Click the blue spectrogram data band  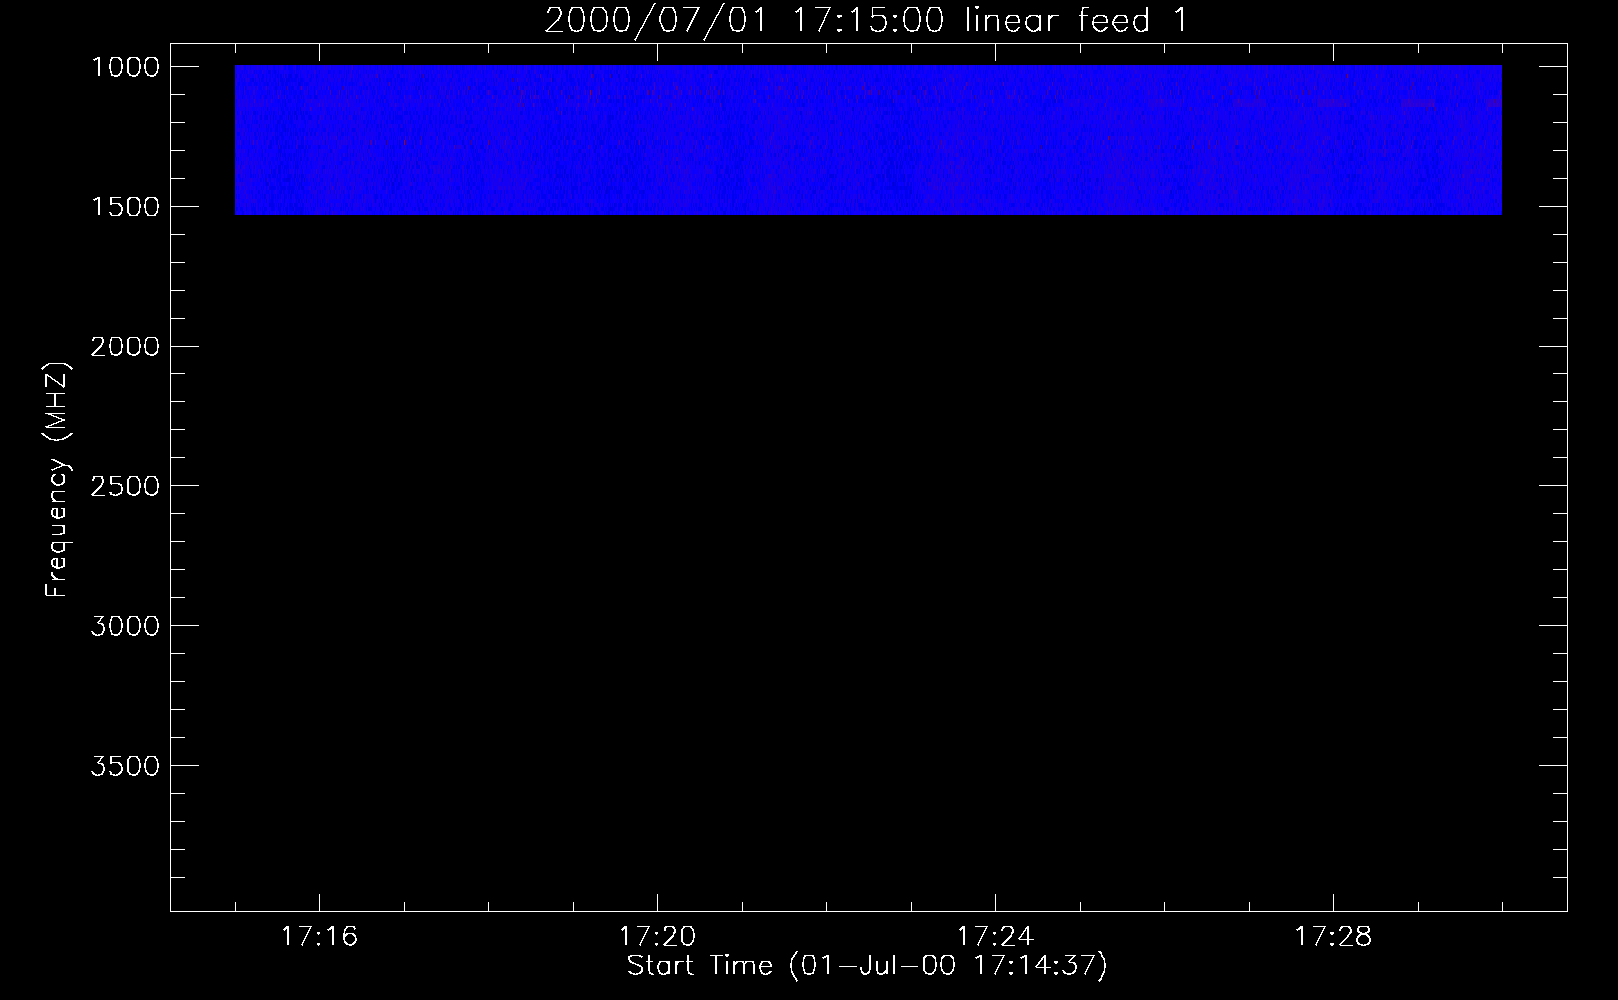tap(868, 140)
